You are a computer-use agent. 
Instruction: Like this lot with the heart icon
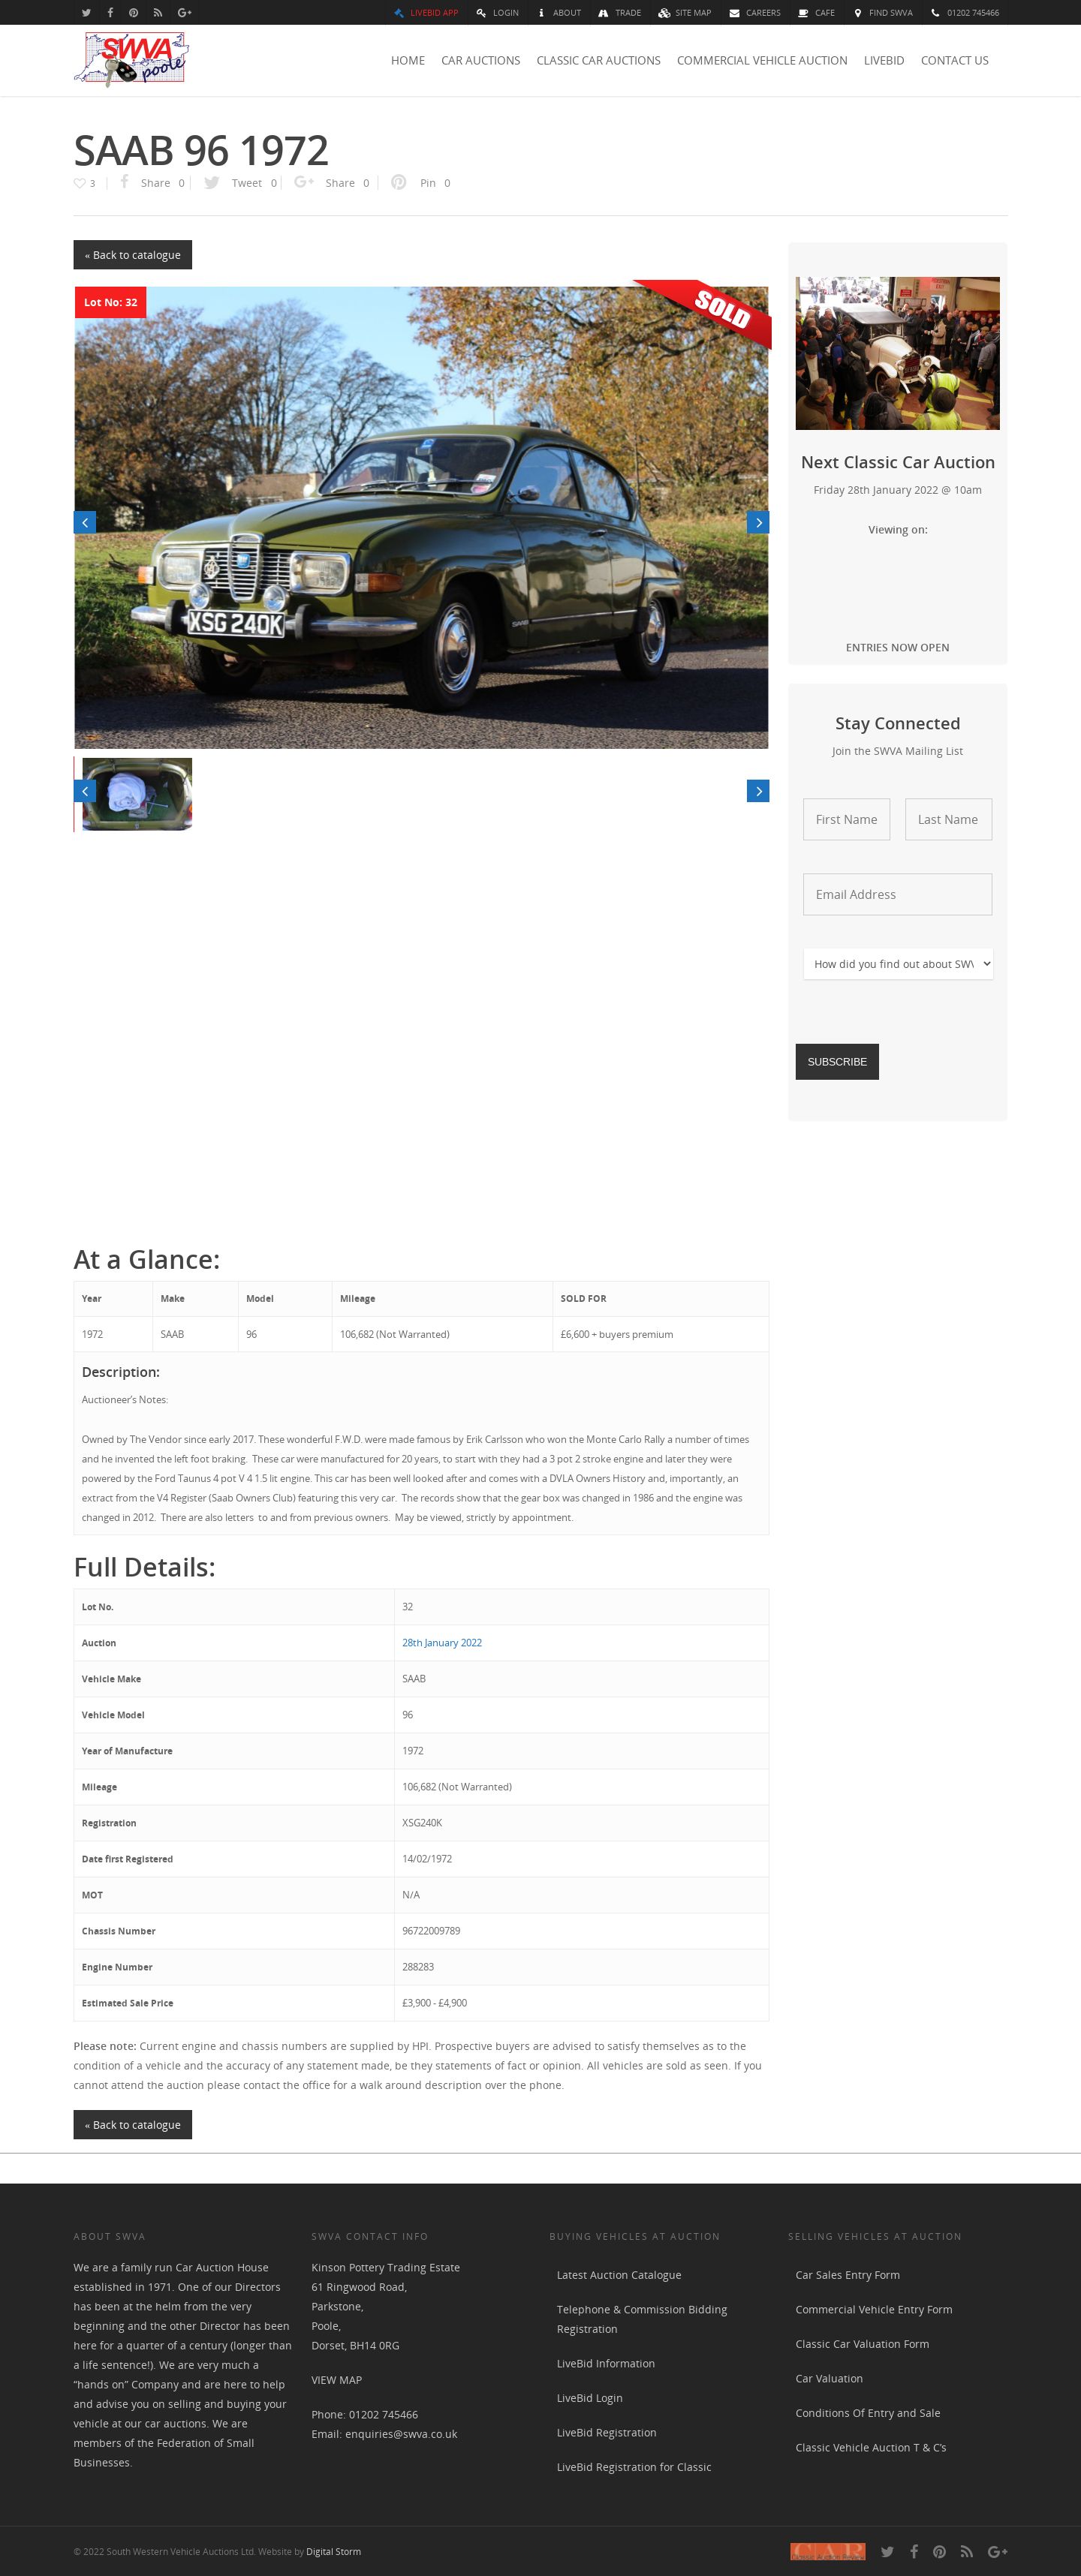point(80,183)
